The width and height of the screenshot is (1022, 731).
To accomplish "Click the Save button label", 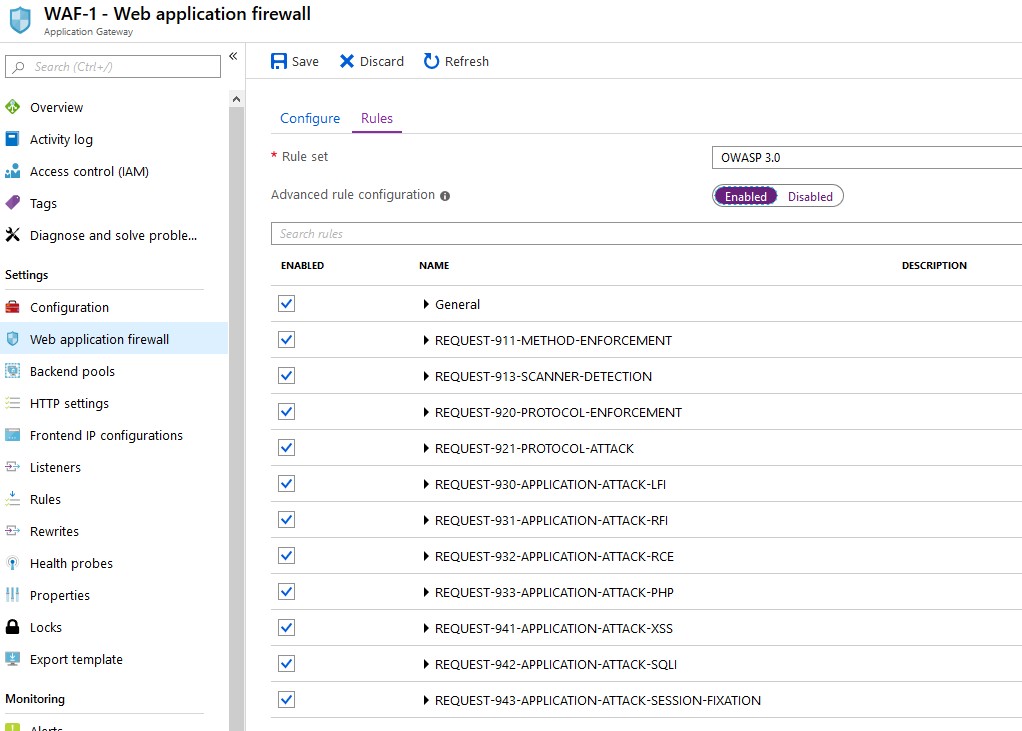I will tap(305, 61).
